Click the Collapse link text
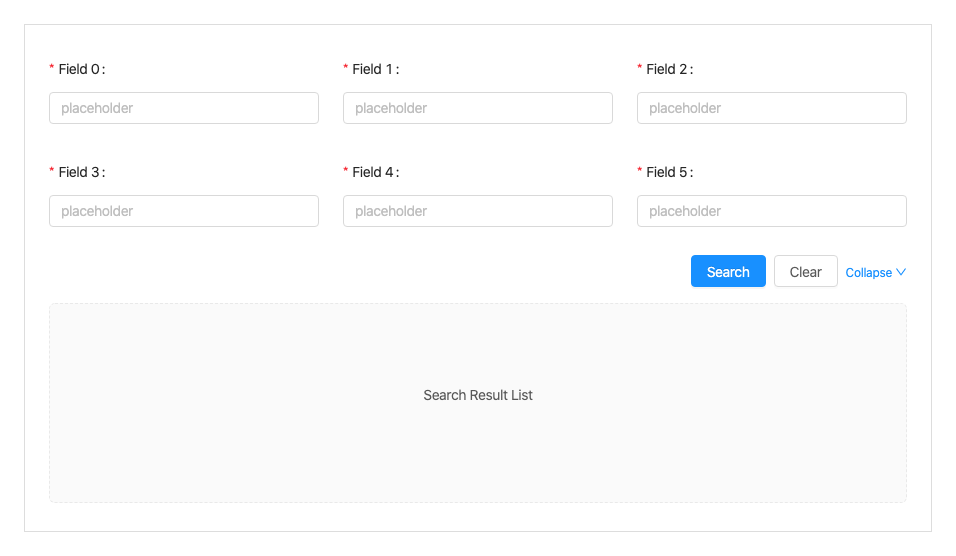The height and width of the screenshot is (556, 956). coord(868,272)
